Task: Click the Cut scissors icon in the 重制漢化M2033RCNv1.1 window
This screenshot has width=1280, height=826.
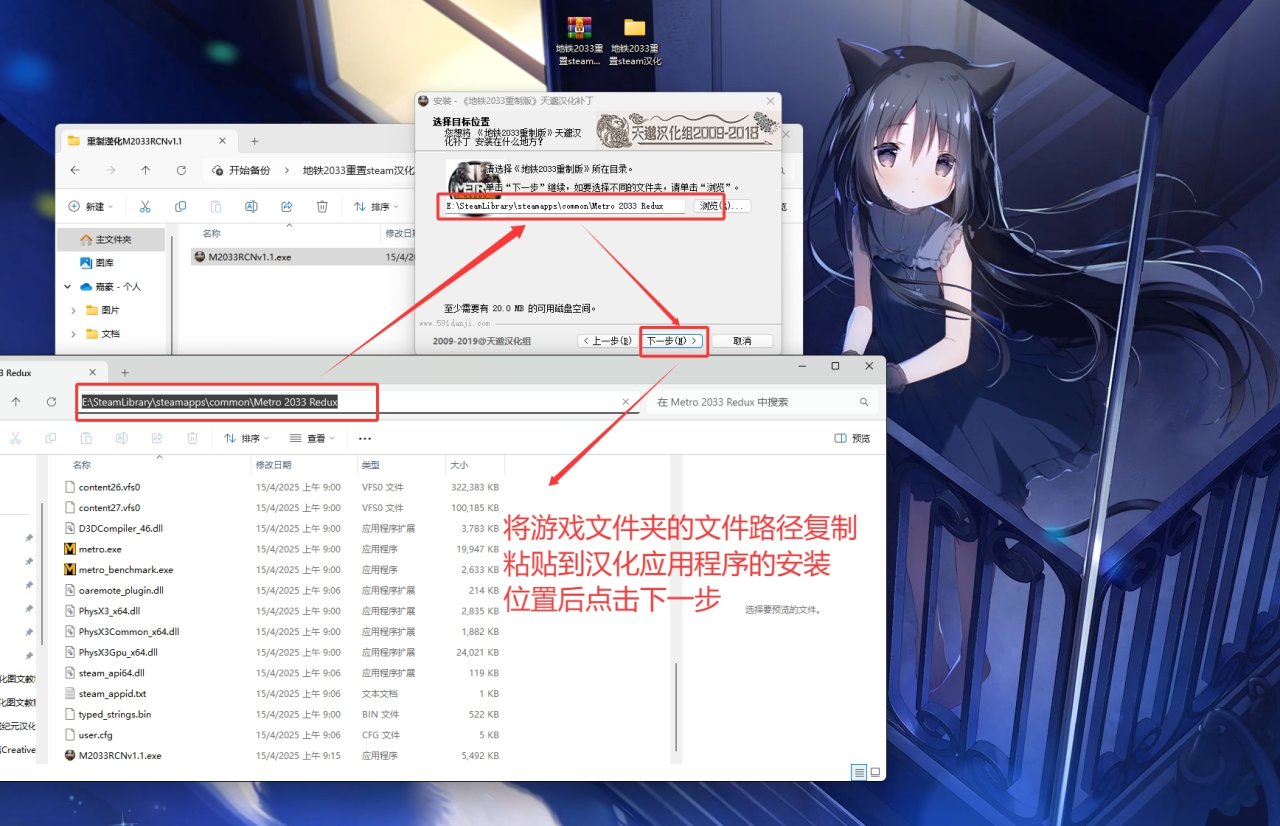Action: pyautogui.click(x=145, y=207)
